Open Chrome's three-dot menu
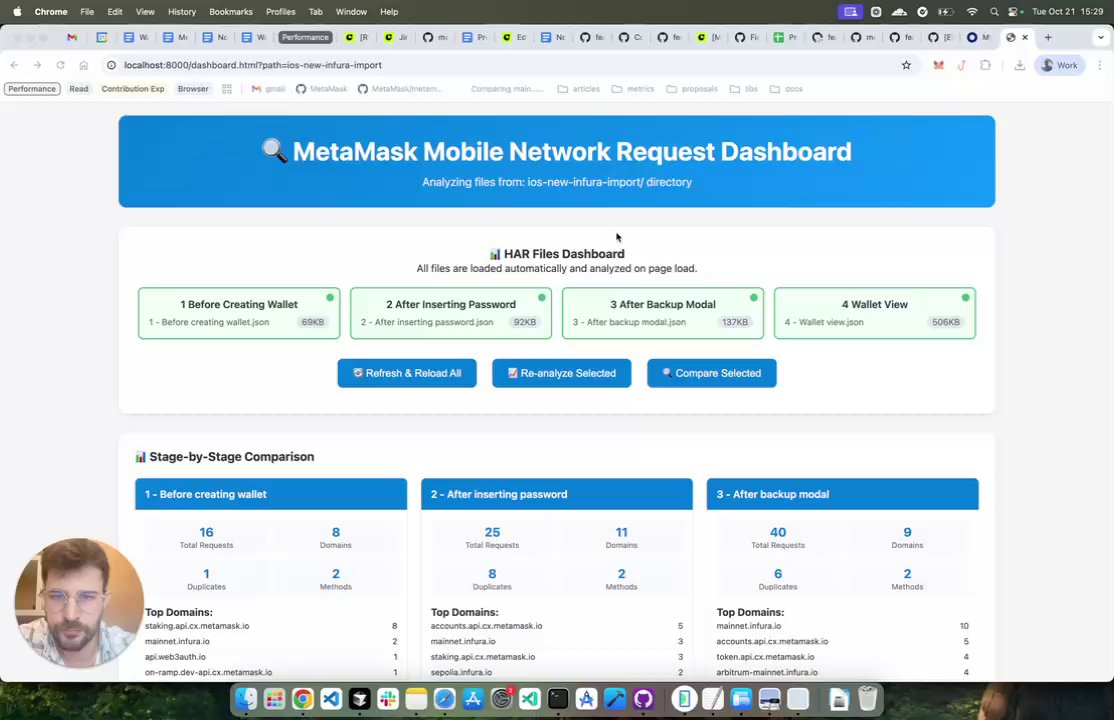 tap(1099, 65)
